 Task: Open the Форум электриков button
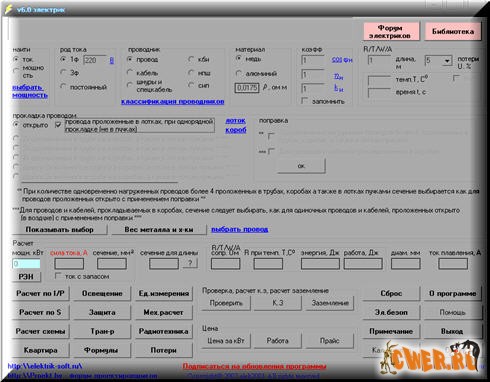(391, 32)
